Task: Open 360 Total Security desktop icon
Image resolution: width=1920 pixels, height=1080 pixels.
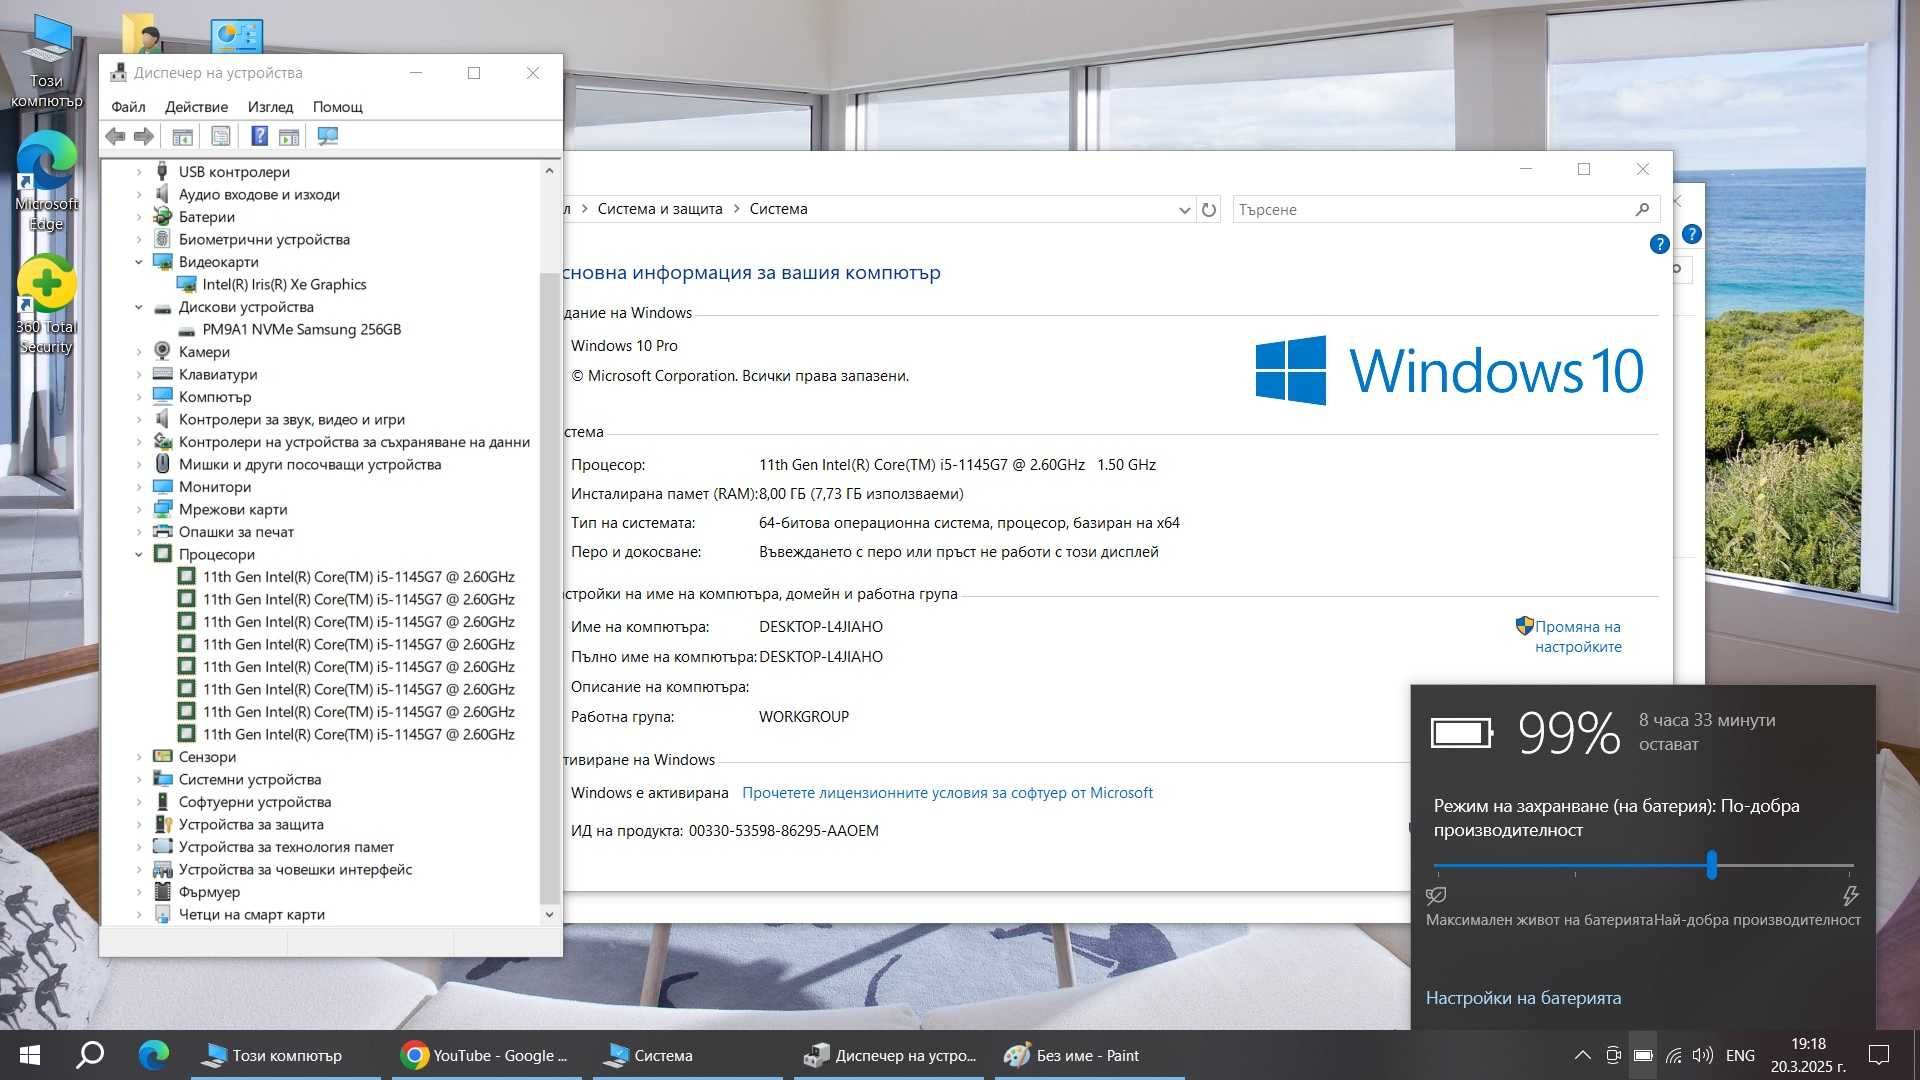Action: coord(46,305)
